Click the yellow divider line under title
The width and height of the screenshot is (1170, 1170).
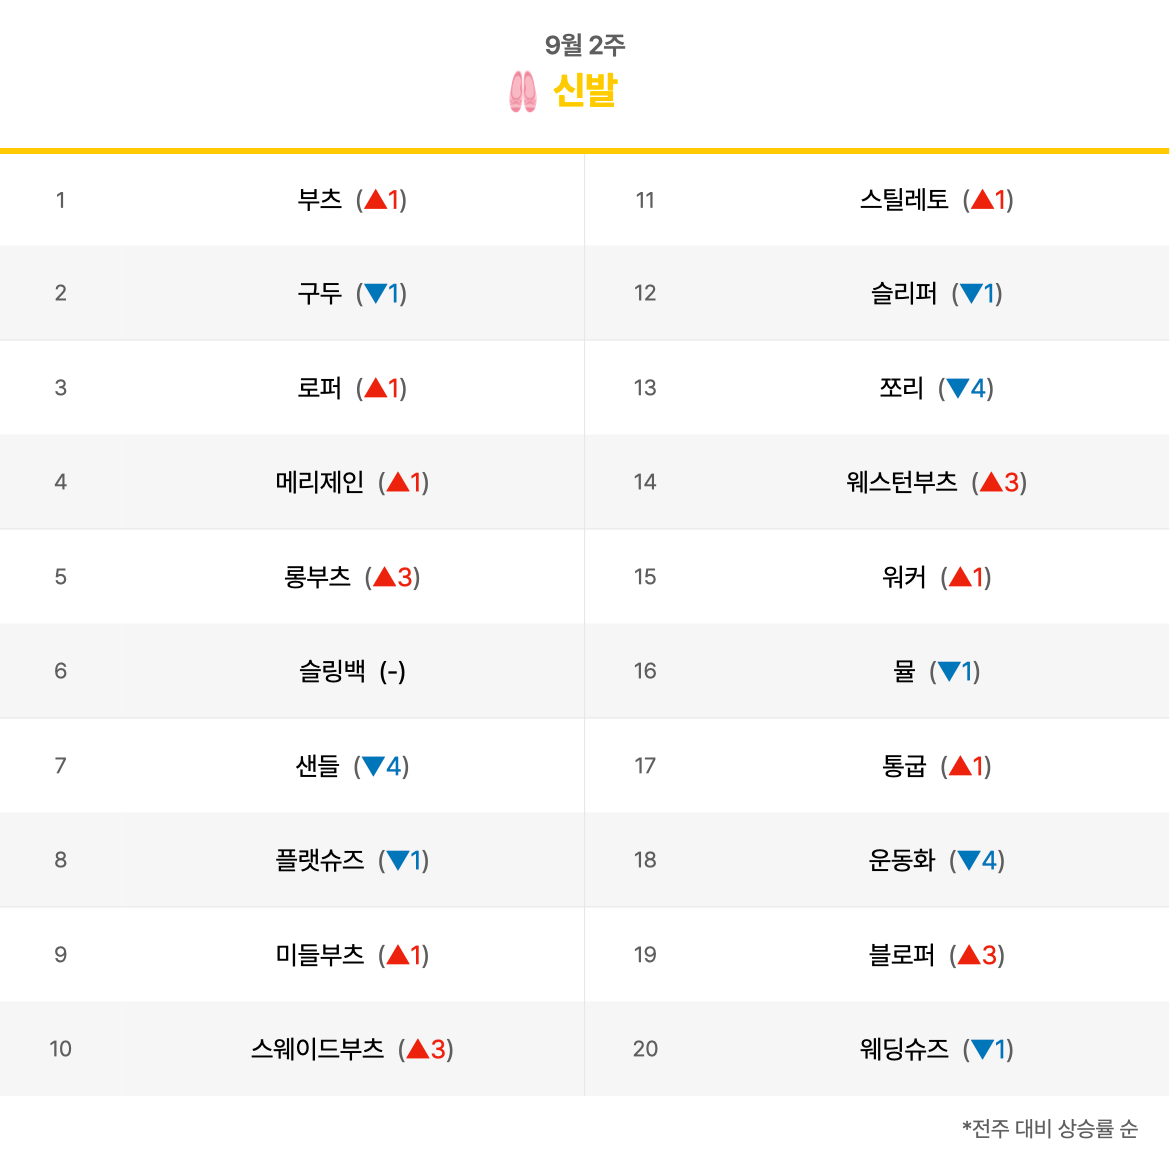585,151
